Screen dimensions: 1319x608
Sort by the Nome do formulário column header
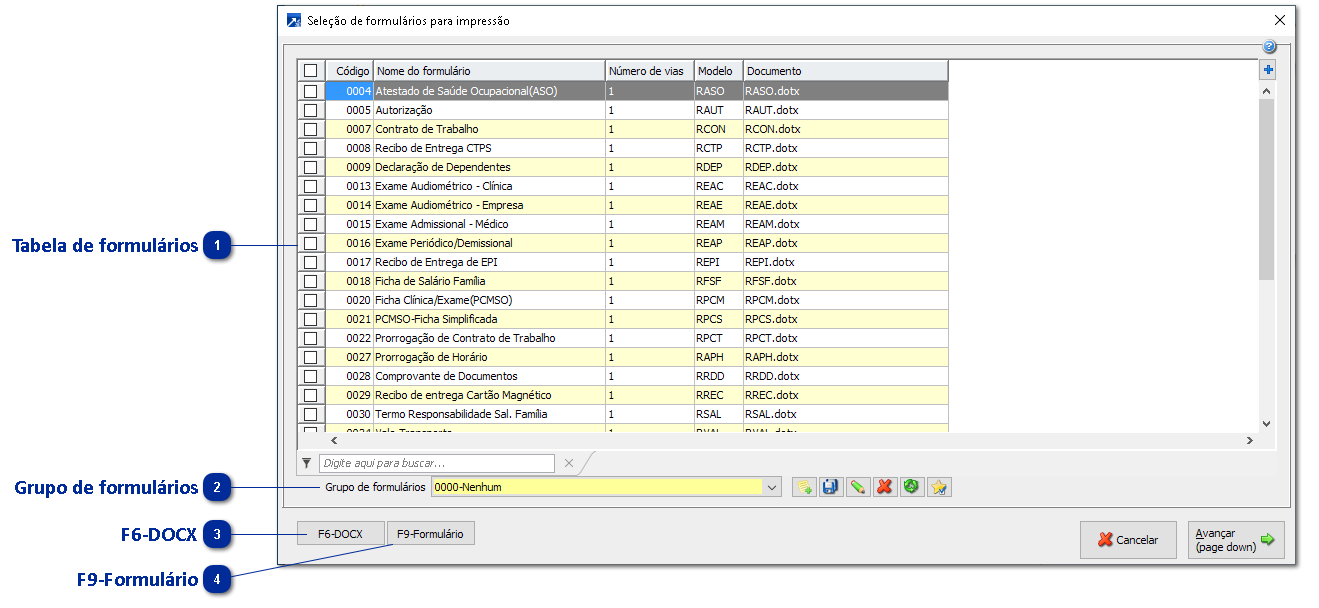coord(489,71)
